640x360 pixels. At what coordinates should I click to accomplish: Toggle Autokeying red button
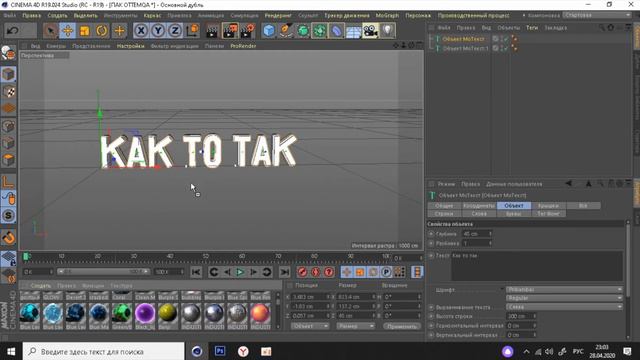pos(315,272)
